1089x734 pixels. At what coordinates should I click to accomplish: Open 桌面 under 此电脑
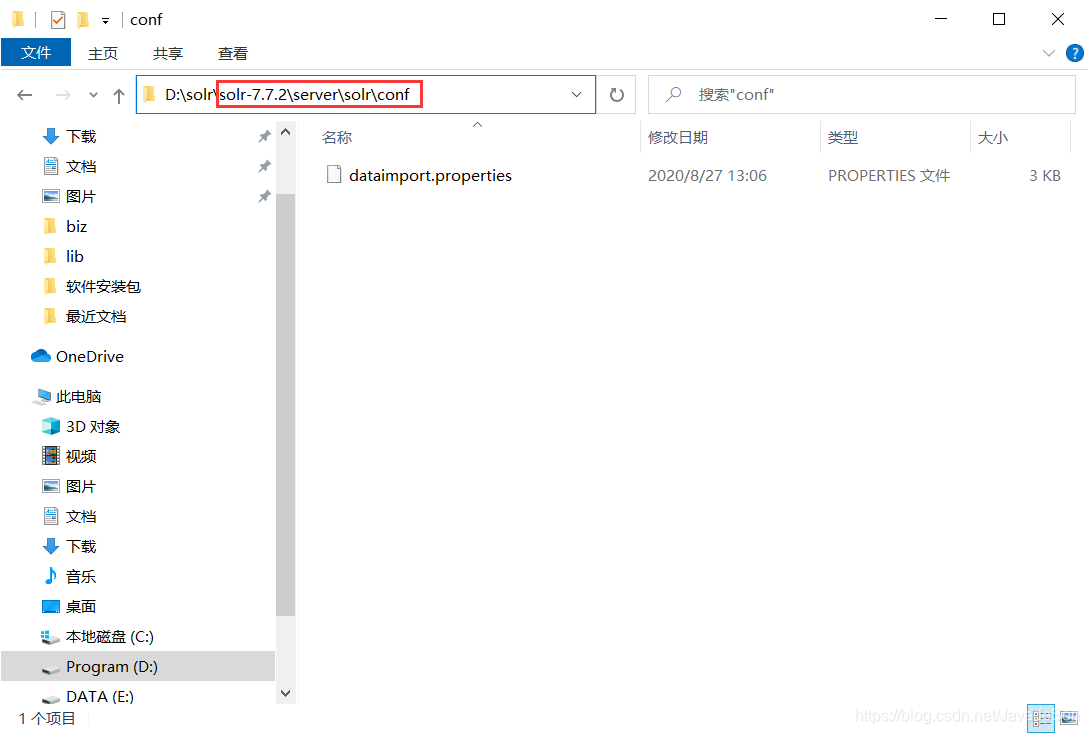(81, 607)
